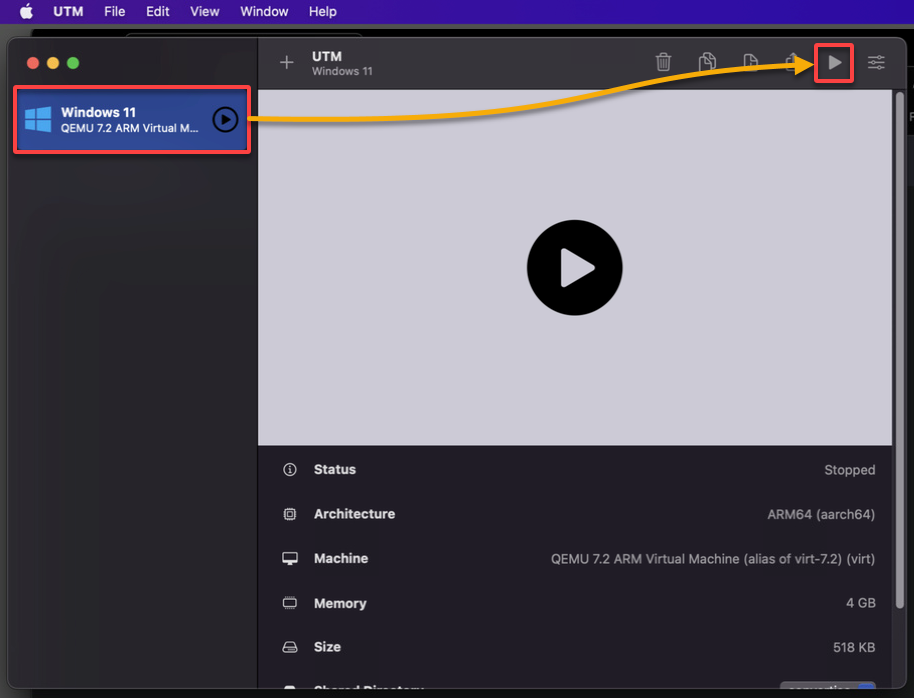Viewport: 914px width, 698px height.
Task: Click the '518 KB' size value
Action: 854,647
